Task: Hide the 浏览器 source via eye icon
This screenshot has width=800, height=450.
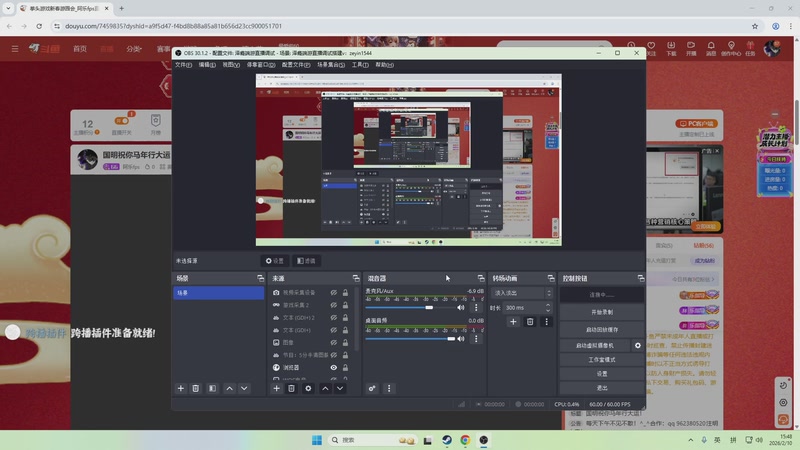Action: [334, 367]
